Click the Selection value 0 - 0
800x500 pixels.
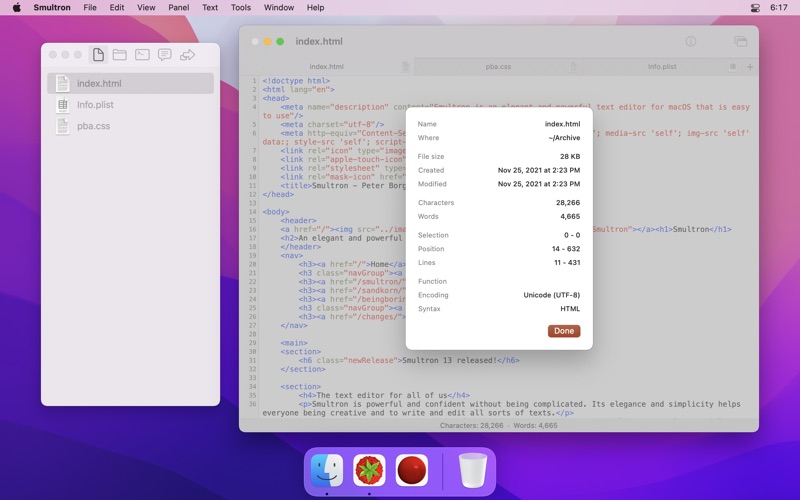(572, 235)
